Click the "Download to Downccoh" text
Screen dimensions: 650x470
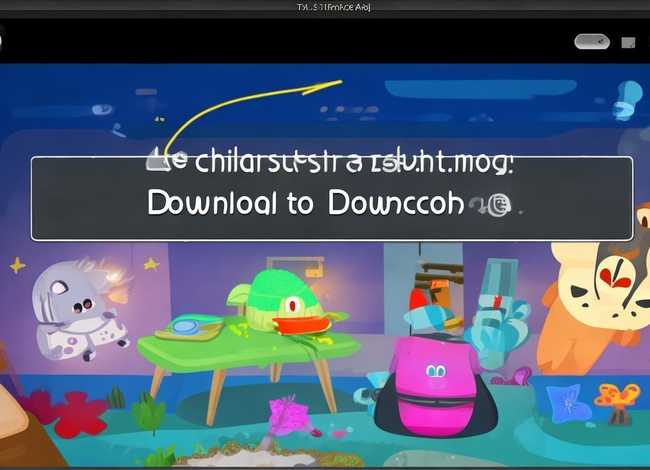coord(305,204)
